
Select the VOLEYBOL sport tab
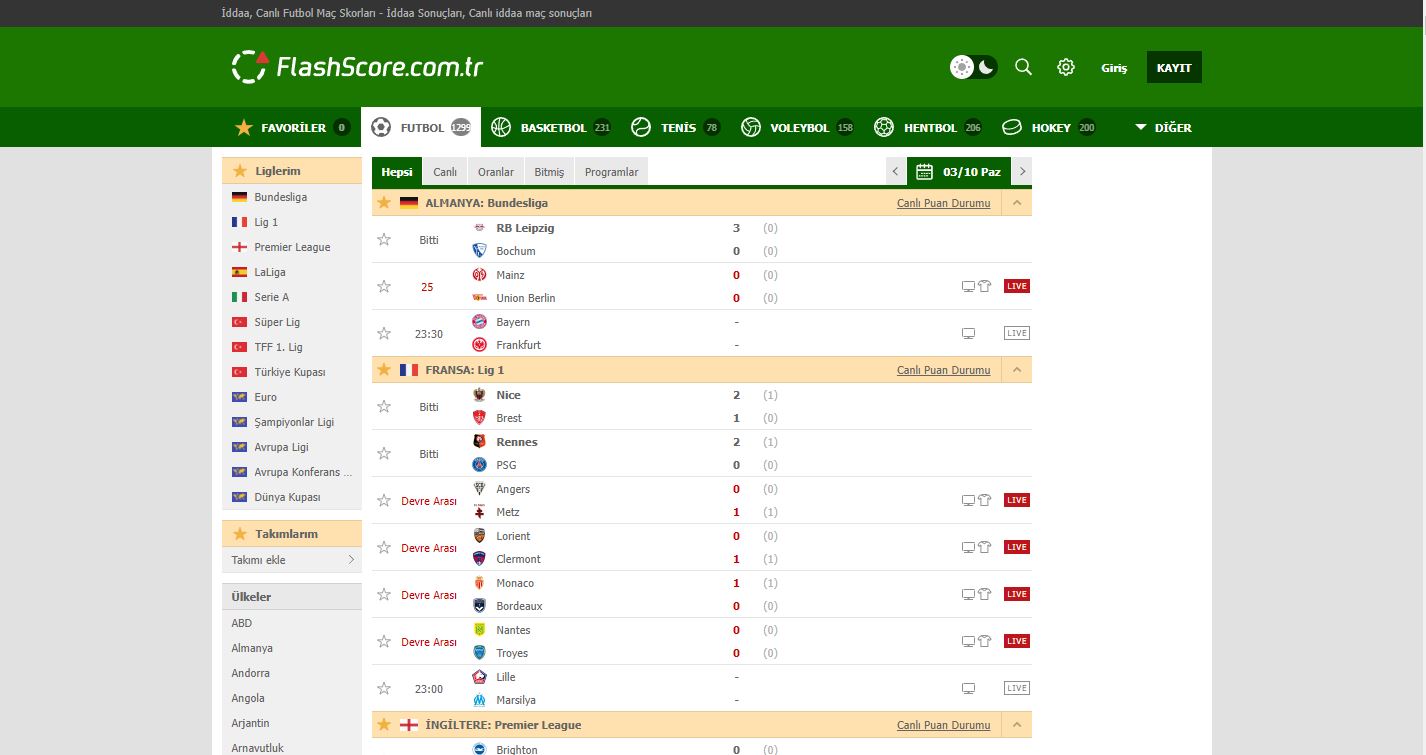[797, 127]
